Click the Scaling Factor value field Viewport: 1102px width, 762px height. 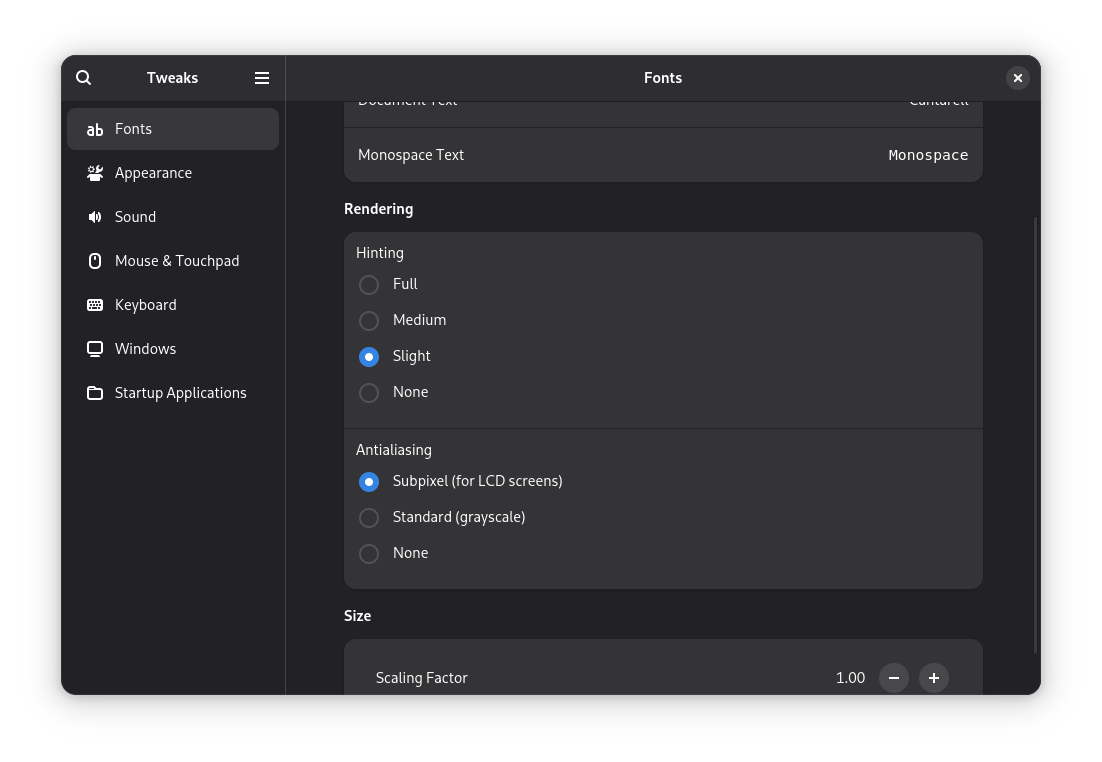tap(850, 678)
